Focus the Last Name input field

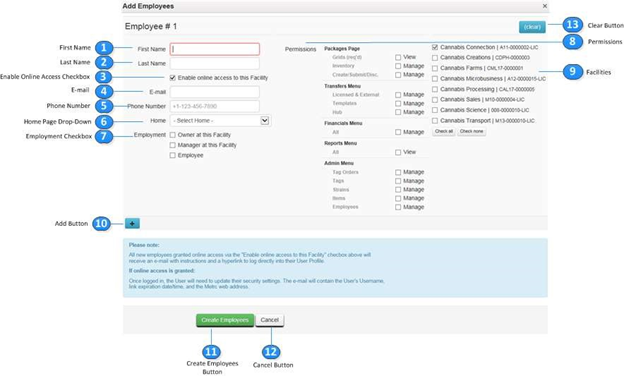pyautogui.click(x=215, y=64)
